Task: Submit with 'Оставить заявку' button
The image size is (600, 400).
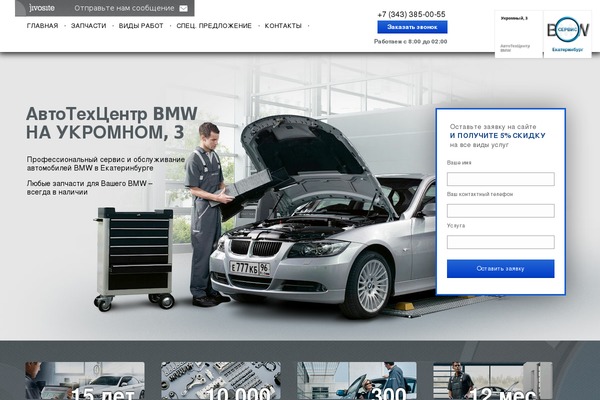Action: click(x=501, y=269)
